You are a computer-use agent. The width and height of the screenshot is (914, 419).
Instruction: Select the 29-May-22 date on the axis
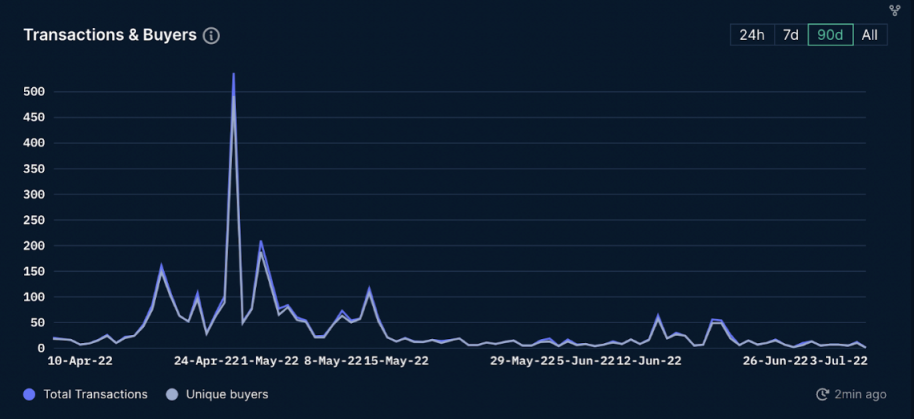pyautogui.click(x=522, y=361)
